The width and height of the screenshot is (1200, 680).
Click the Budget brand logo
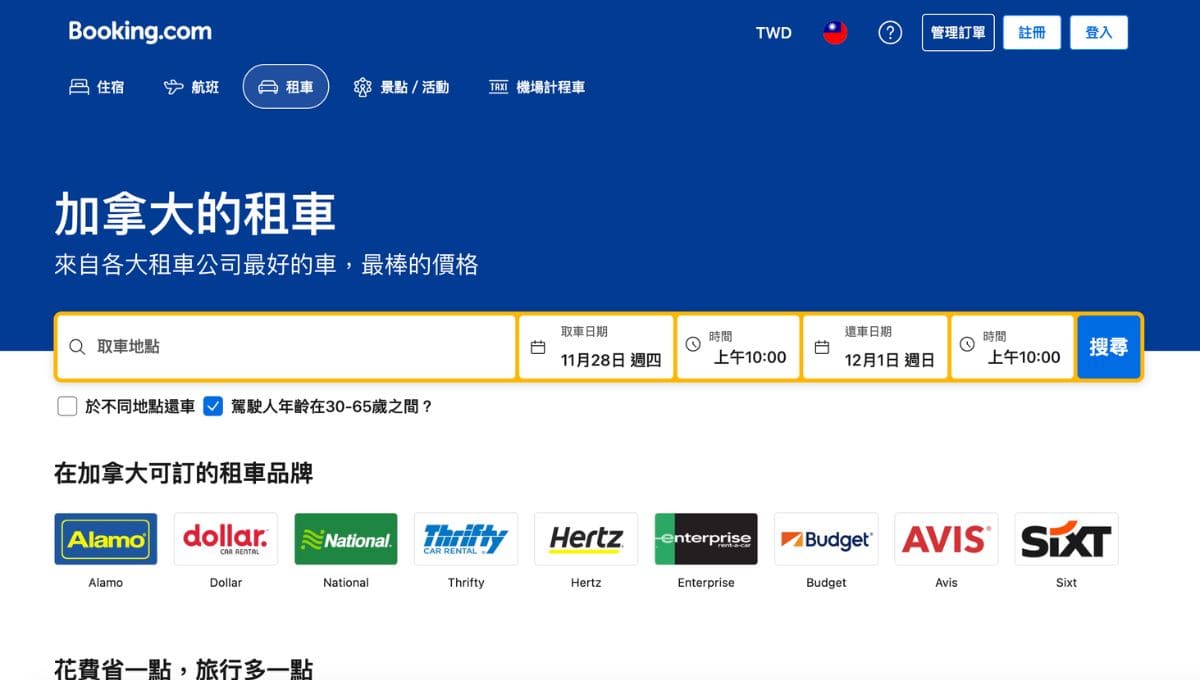point(826,539)
